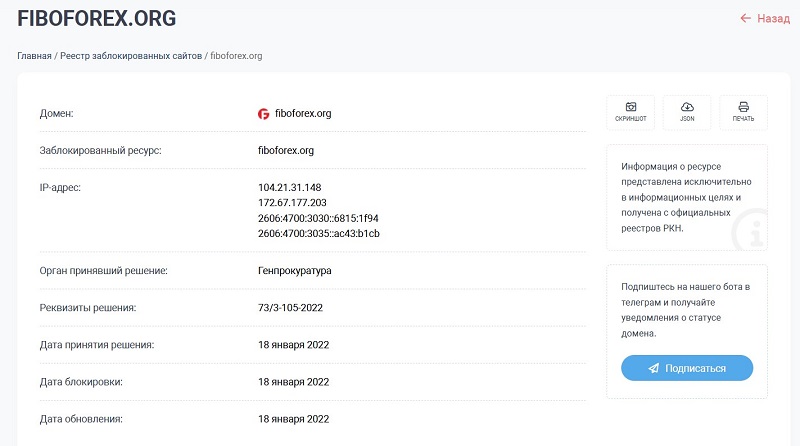
Task: Click the domain name in the Домен row
Action: (x=303, y=114)
